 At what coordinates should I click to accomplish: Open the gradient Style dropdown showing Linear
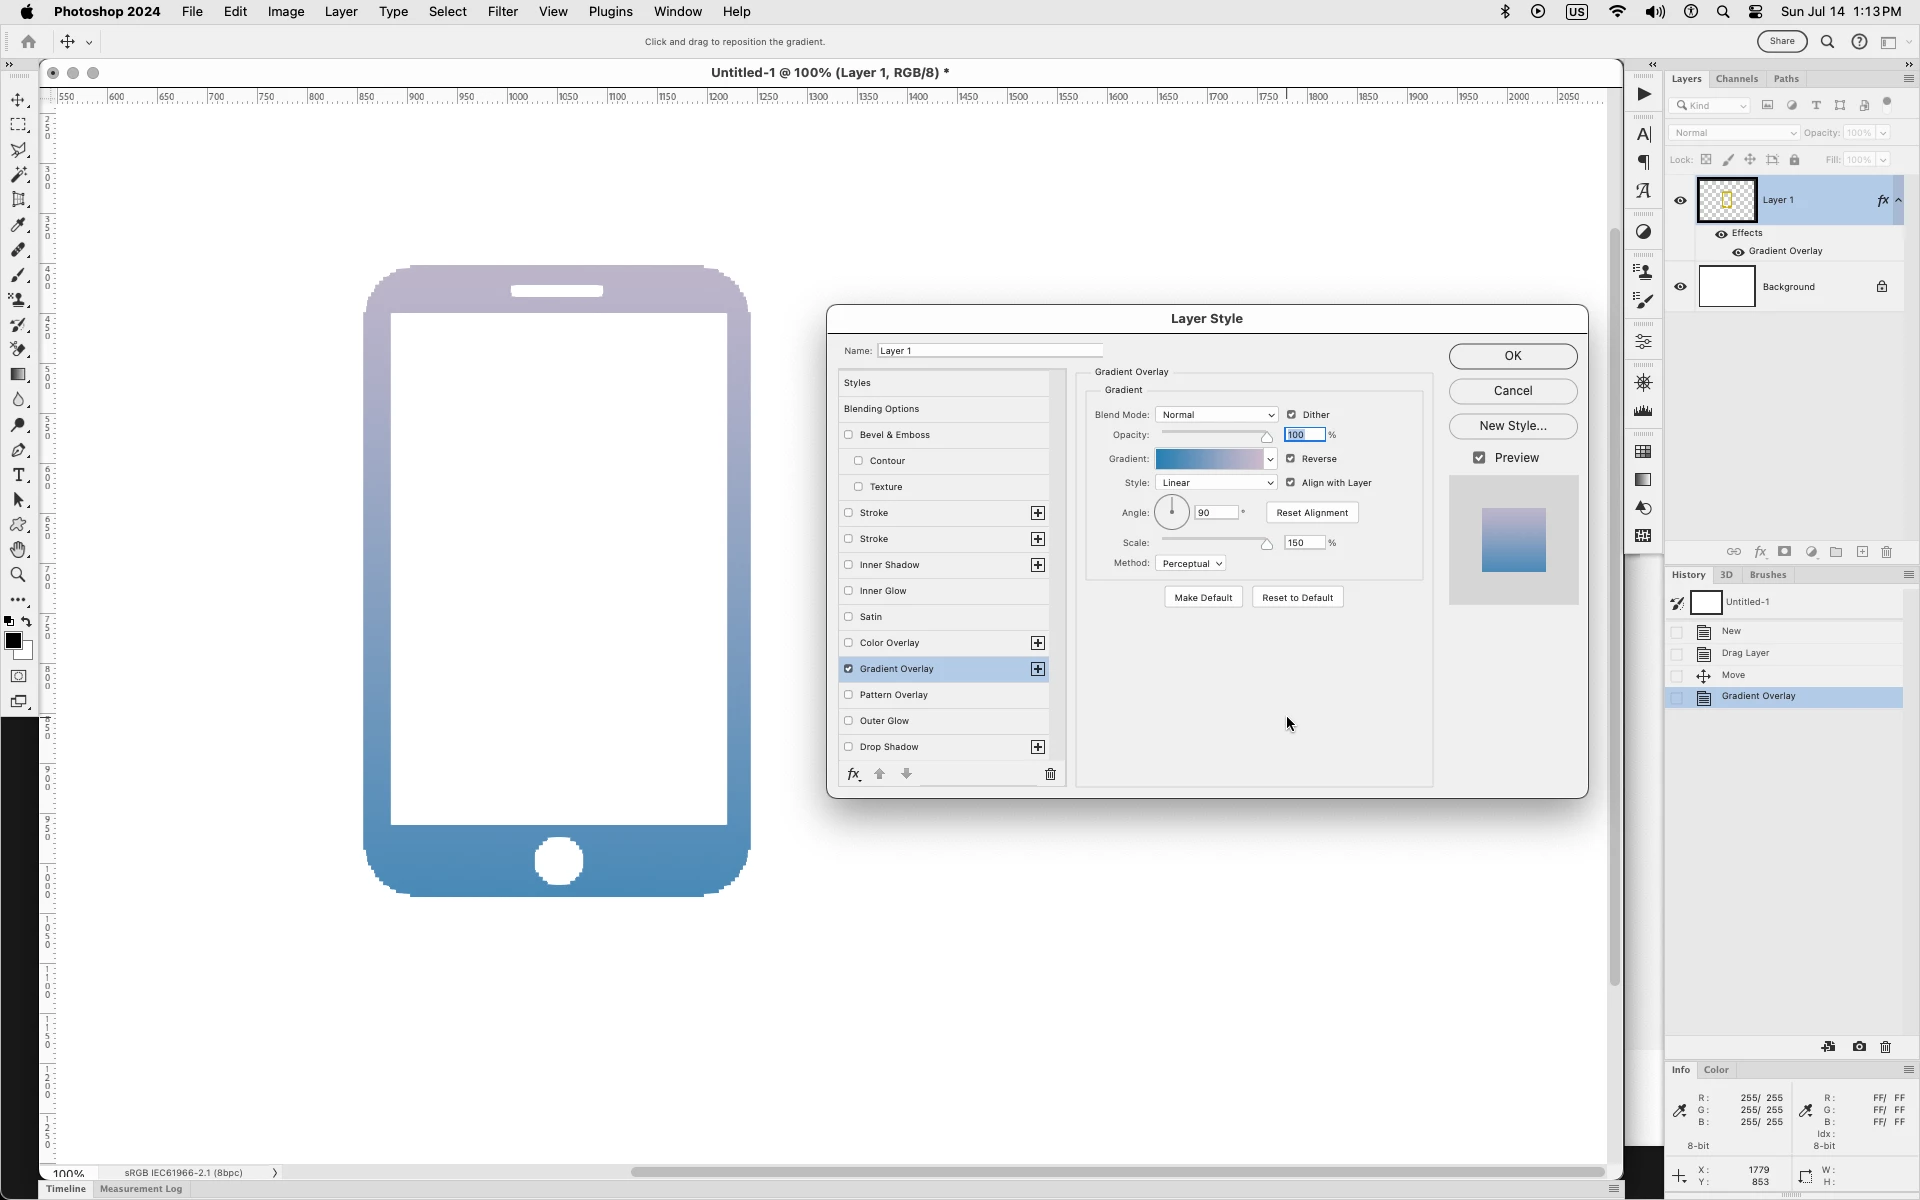pos(1216,483)
